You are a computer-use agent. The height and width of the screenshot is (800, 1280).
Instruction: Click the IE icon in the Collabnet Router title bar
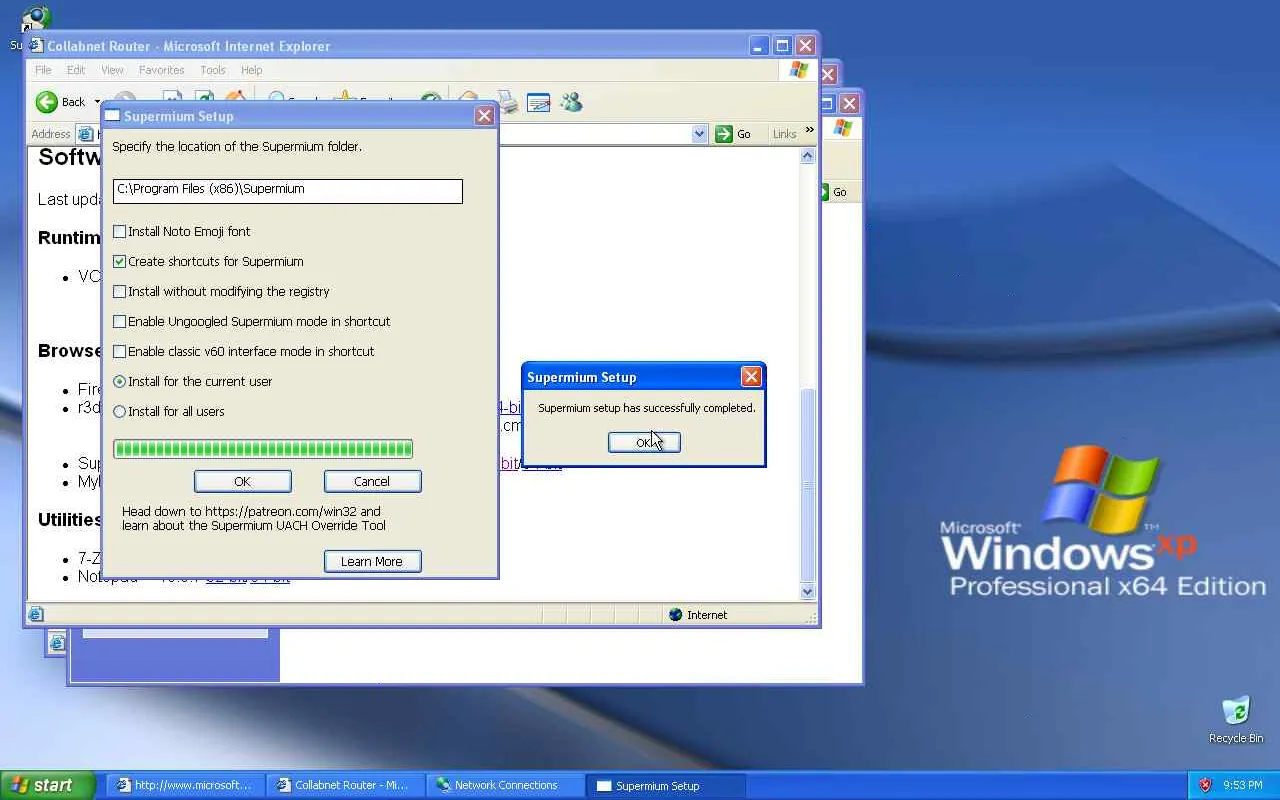(x=36, y=45)
